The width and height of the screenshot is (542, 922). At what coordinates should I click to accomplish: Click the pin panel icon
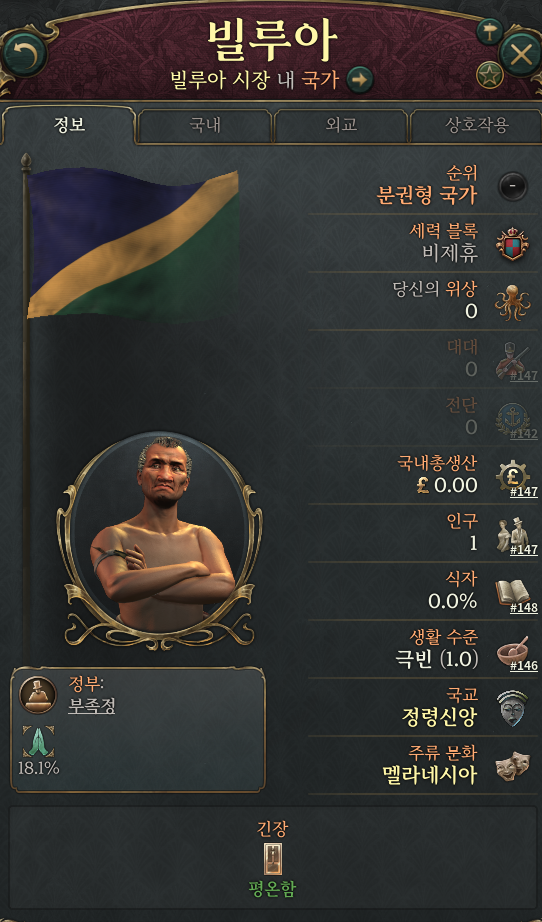pyautogui.click(x=490, y=32)
